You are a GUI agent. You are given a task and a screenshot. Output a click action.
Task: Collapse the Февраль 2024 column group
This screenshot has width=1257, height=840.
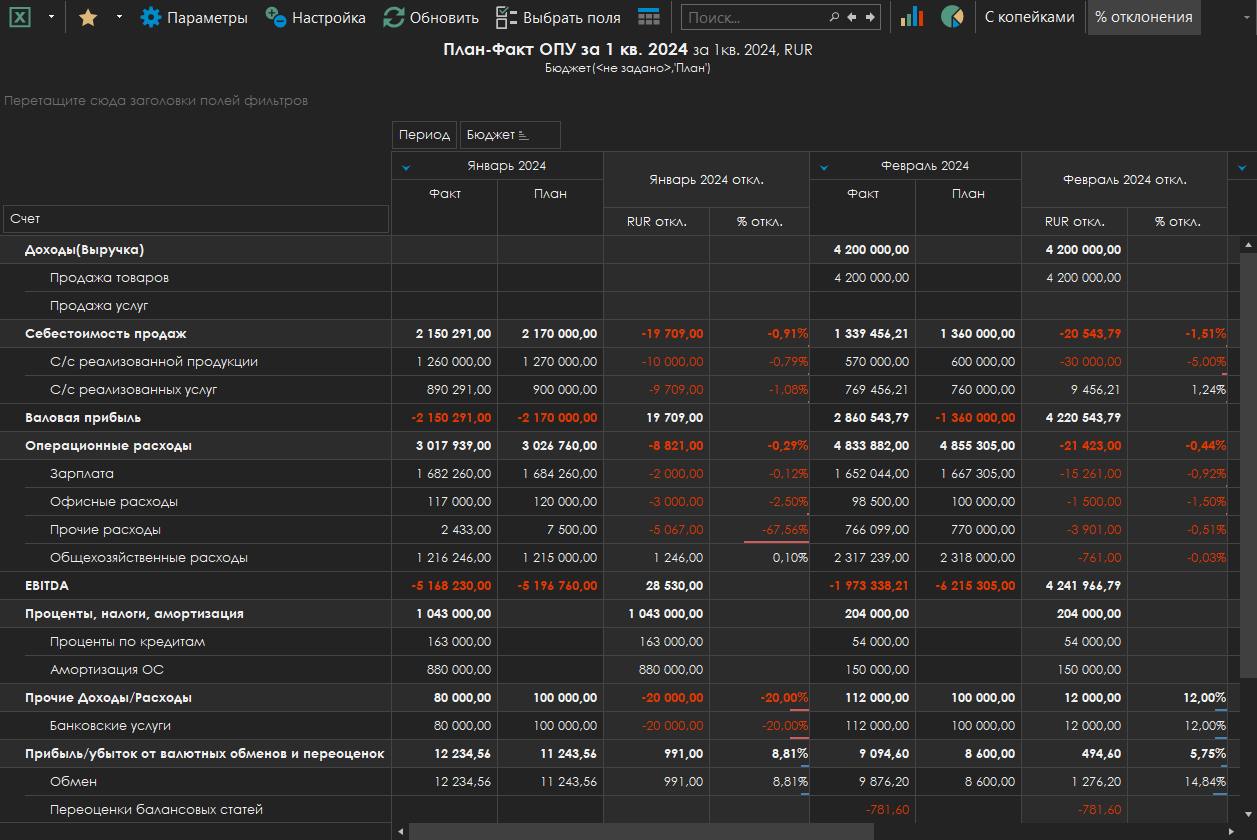824,167
